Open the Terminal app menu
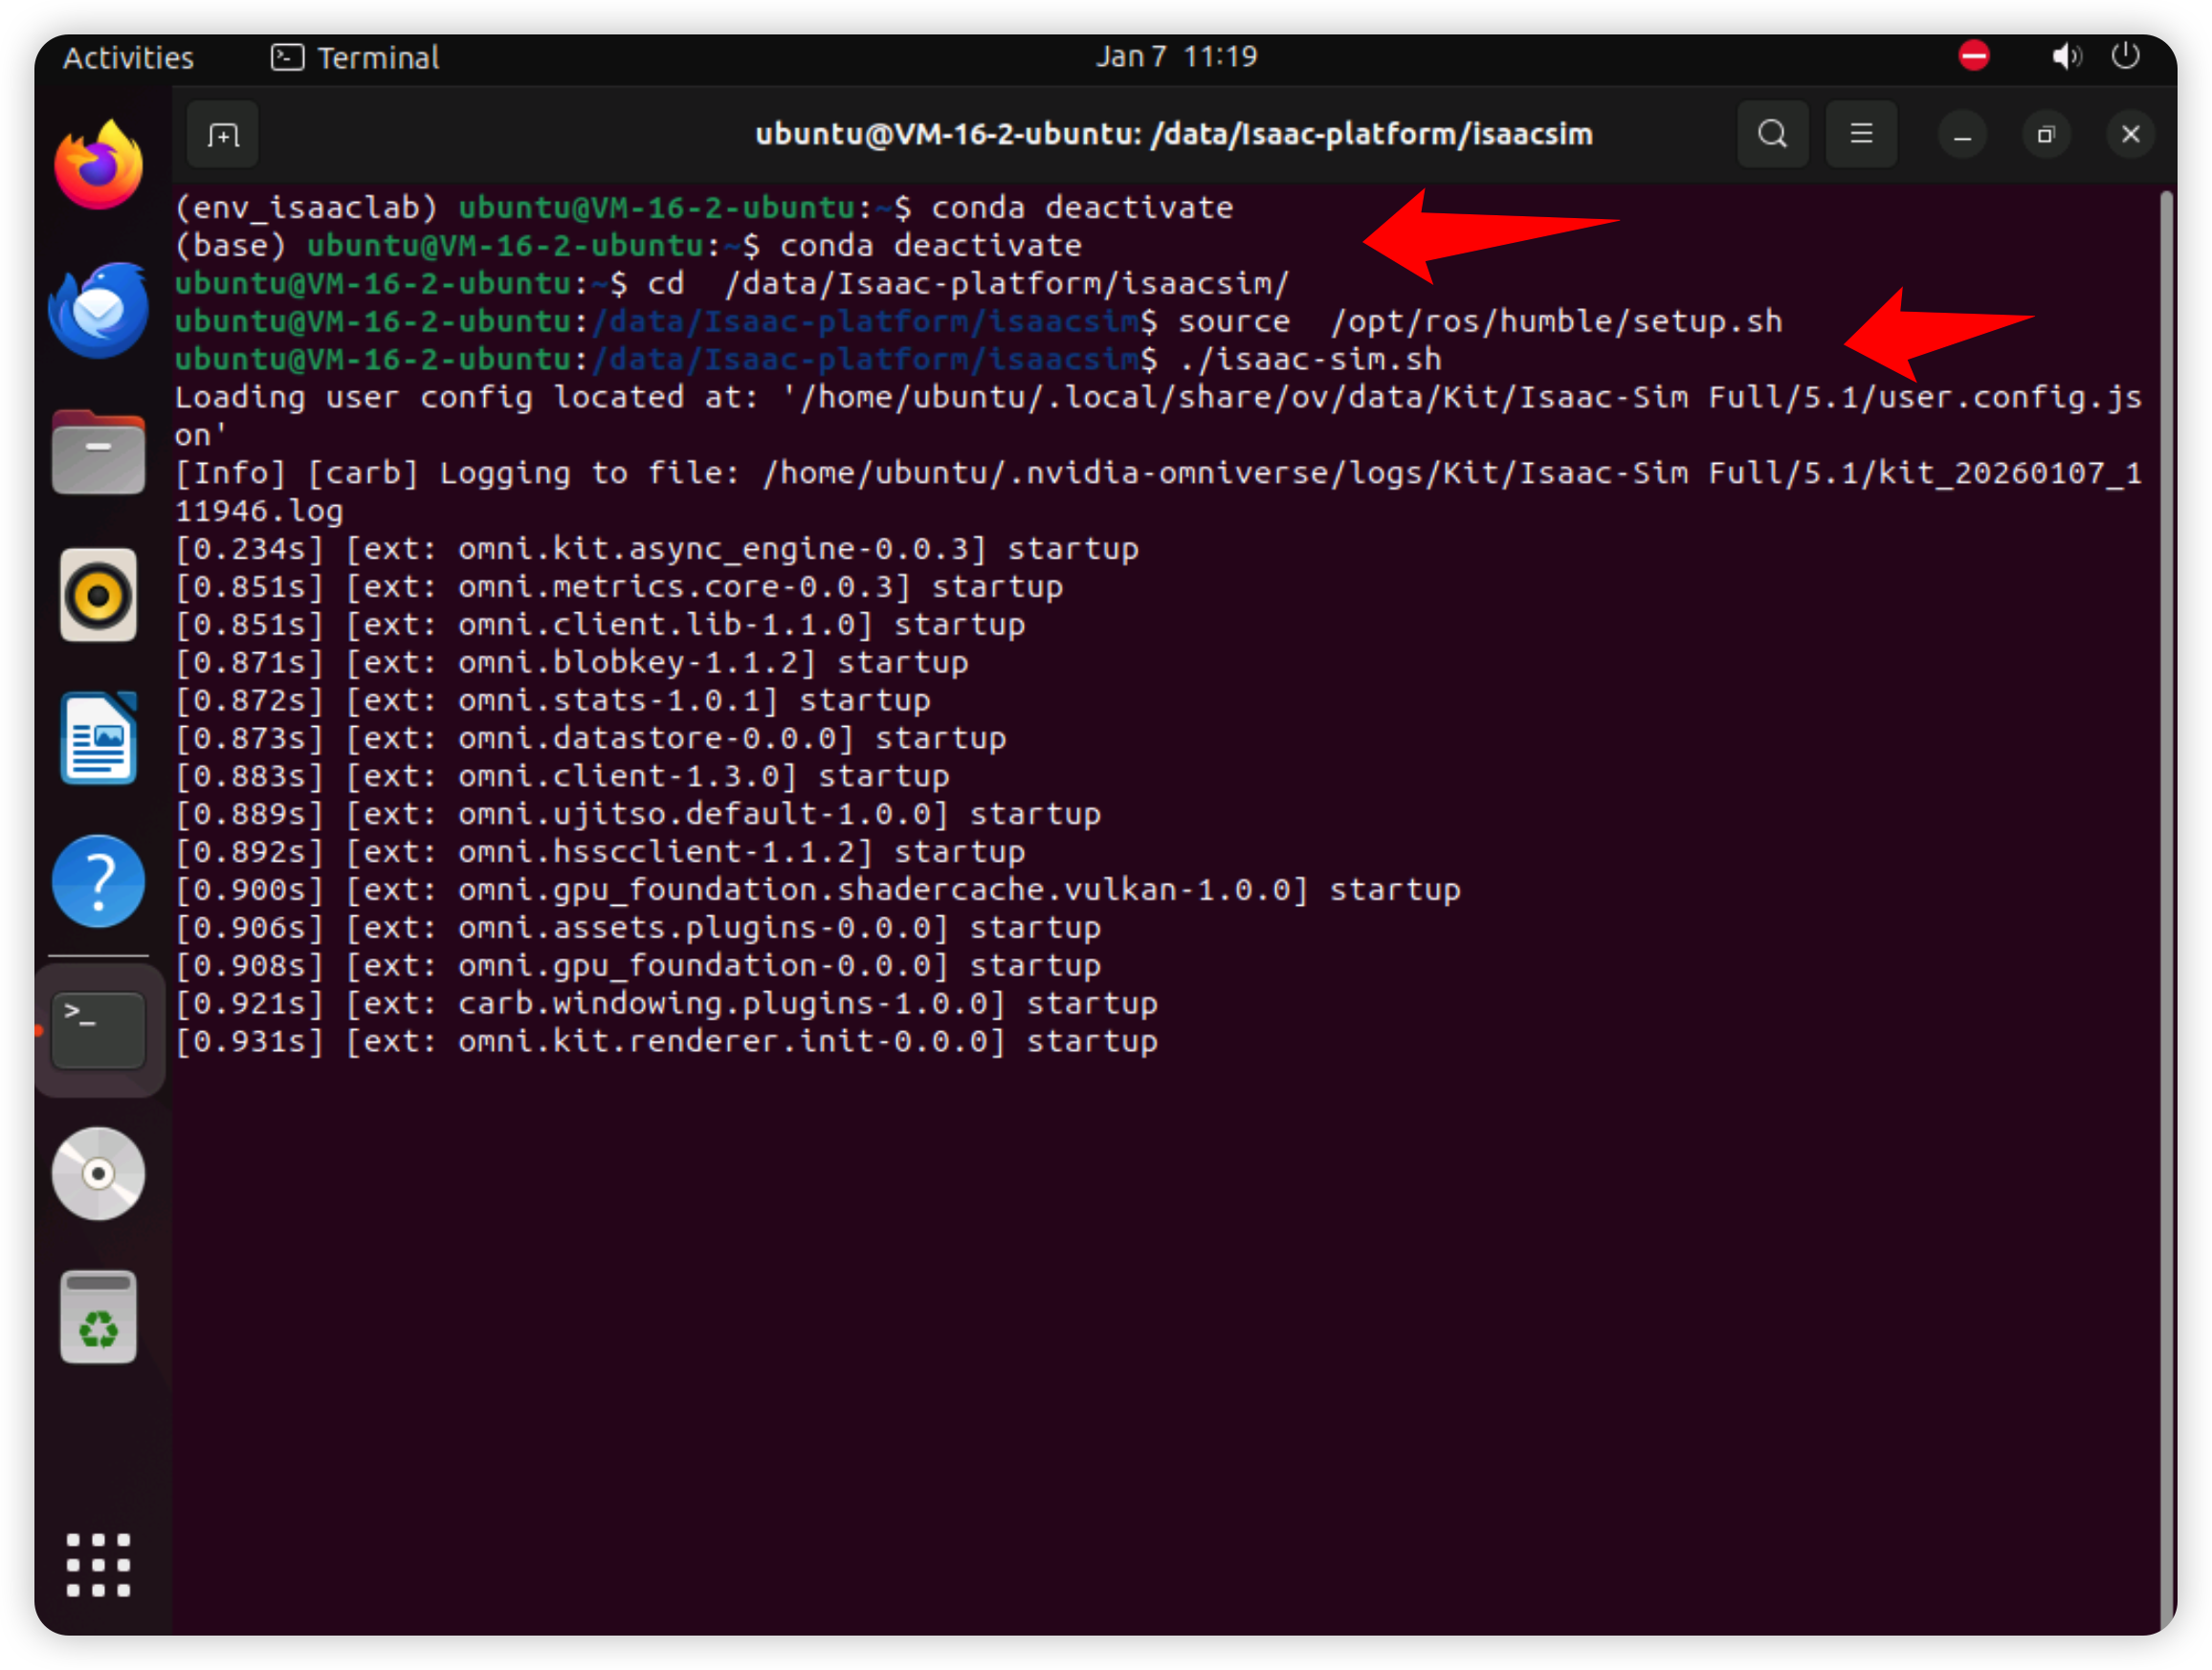This screenshot has height=1670, width=2212. [x=355, y=58]
